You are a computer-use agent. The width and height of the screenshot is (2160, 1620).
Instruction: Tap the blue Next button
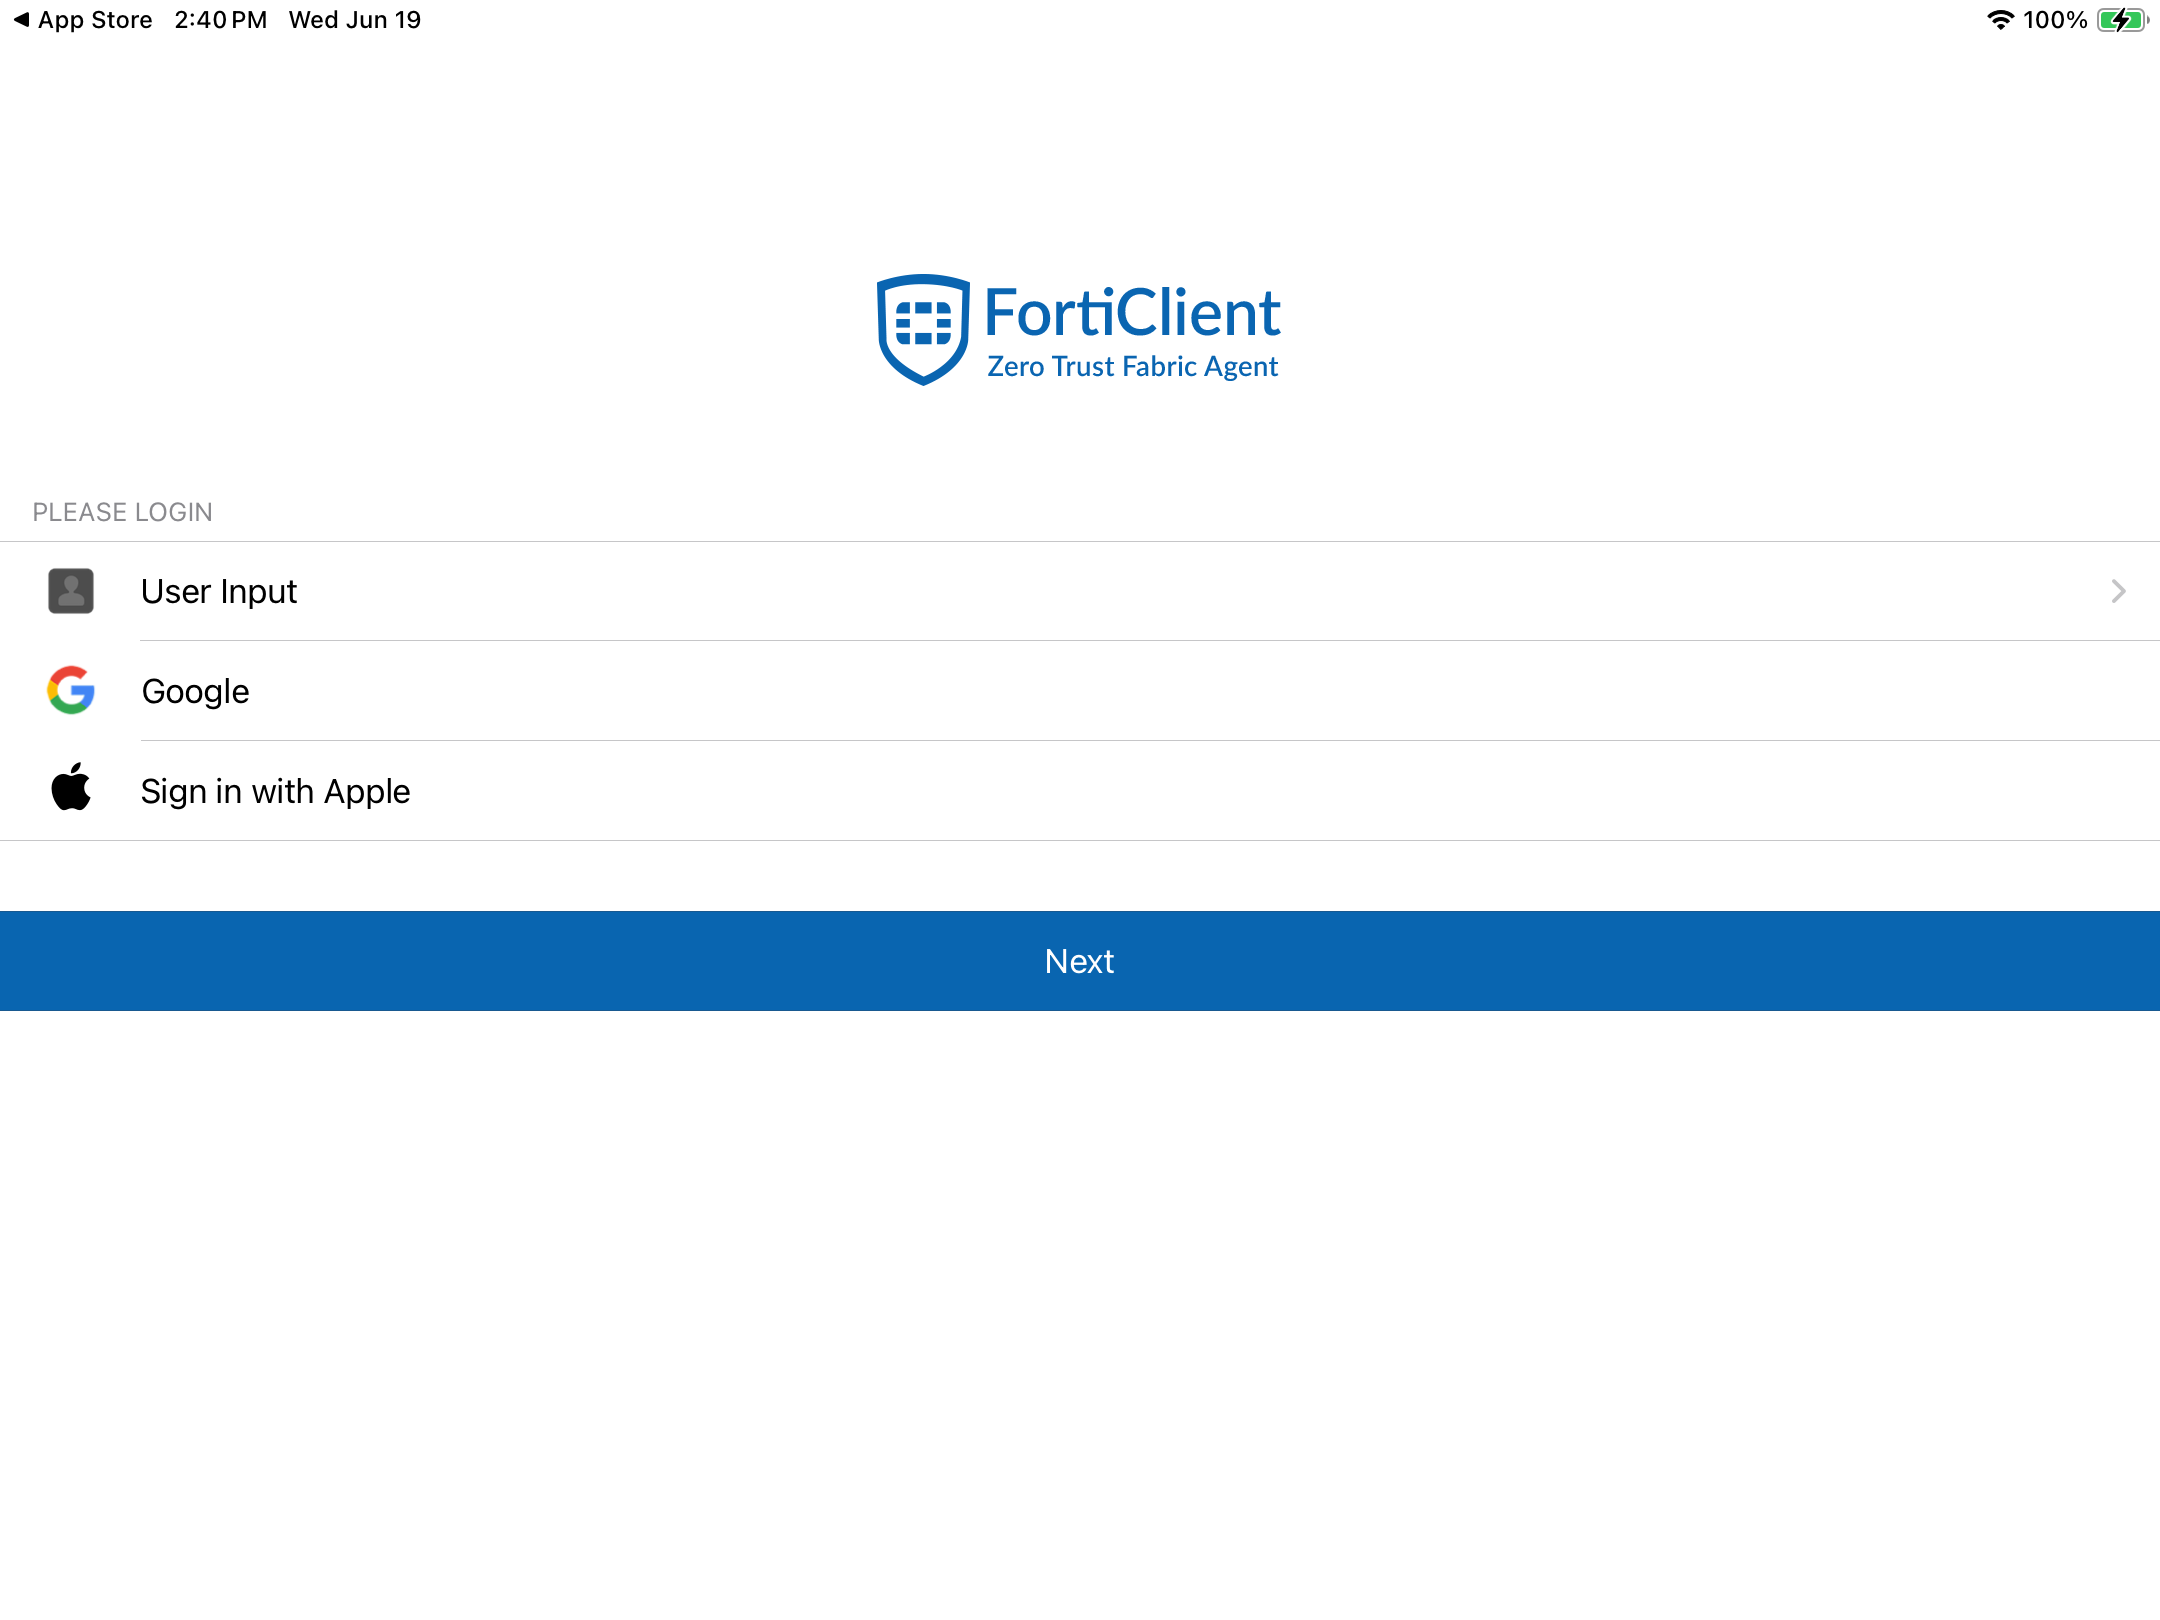click(x=1080, y=961)
